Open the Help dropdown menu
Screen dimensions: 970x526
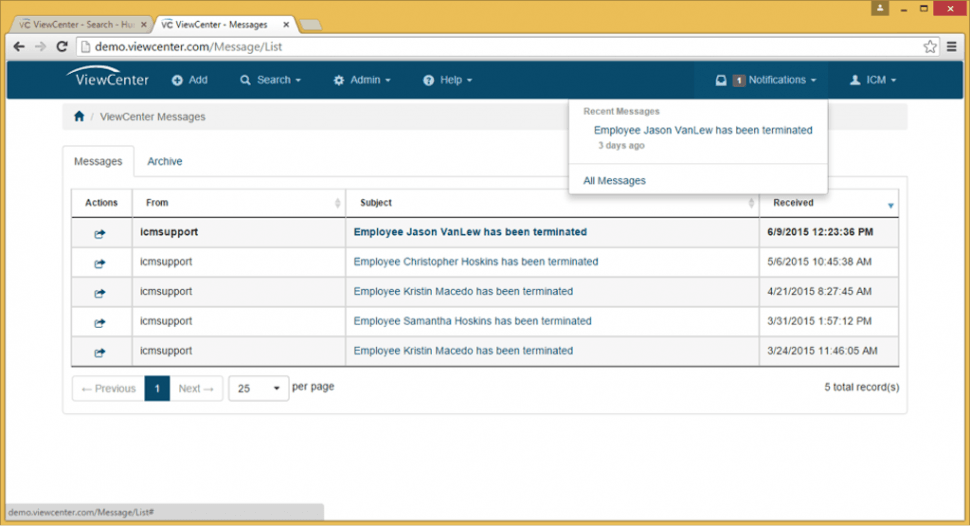pos(447,80)
